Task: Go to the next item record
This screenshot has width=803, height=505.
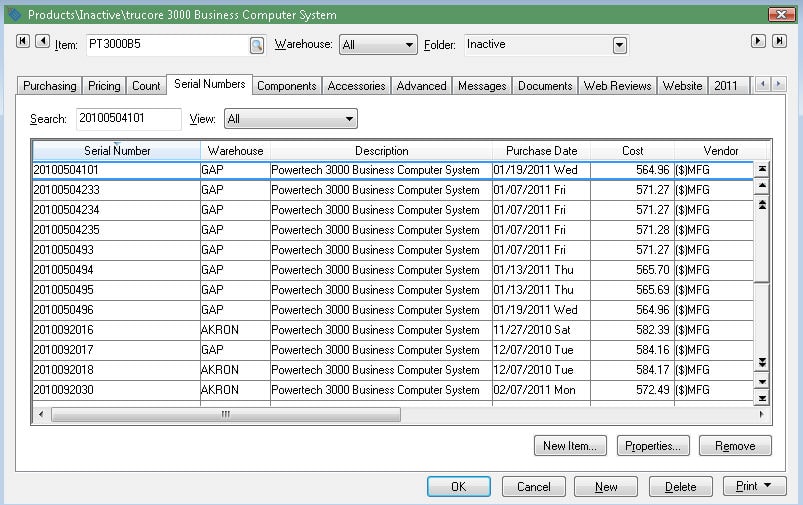Action: coord(759,41)
